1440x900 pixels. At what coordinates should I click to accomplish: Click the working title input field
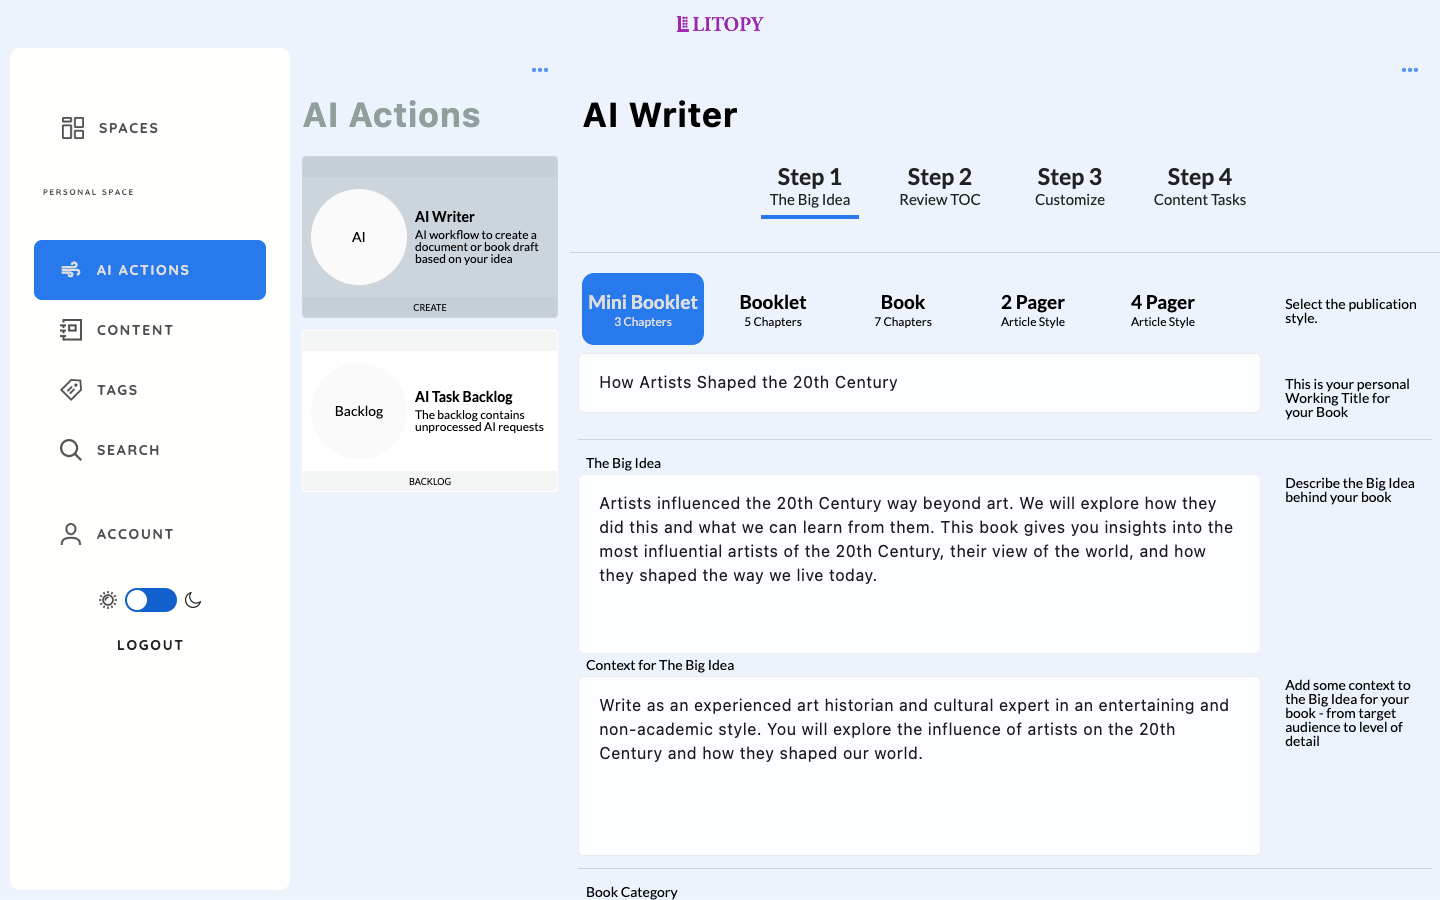coord(919,383)
